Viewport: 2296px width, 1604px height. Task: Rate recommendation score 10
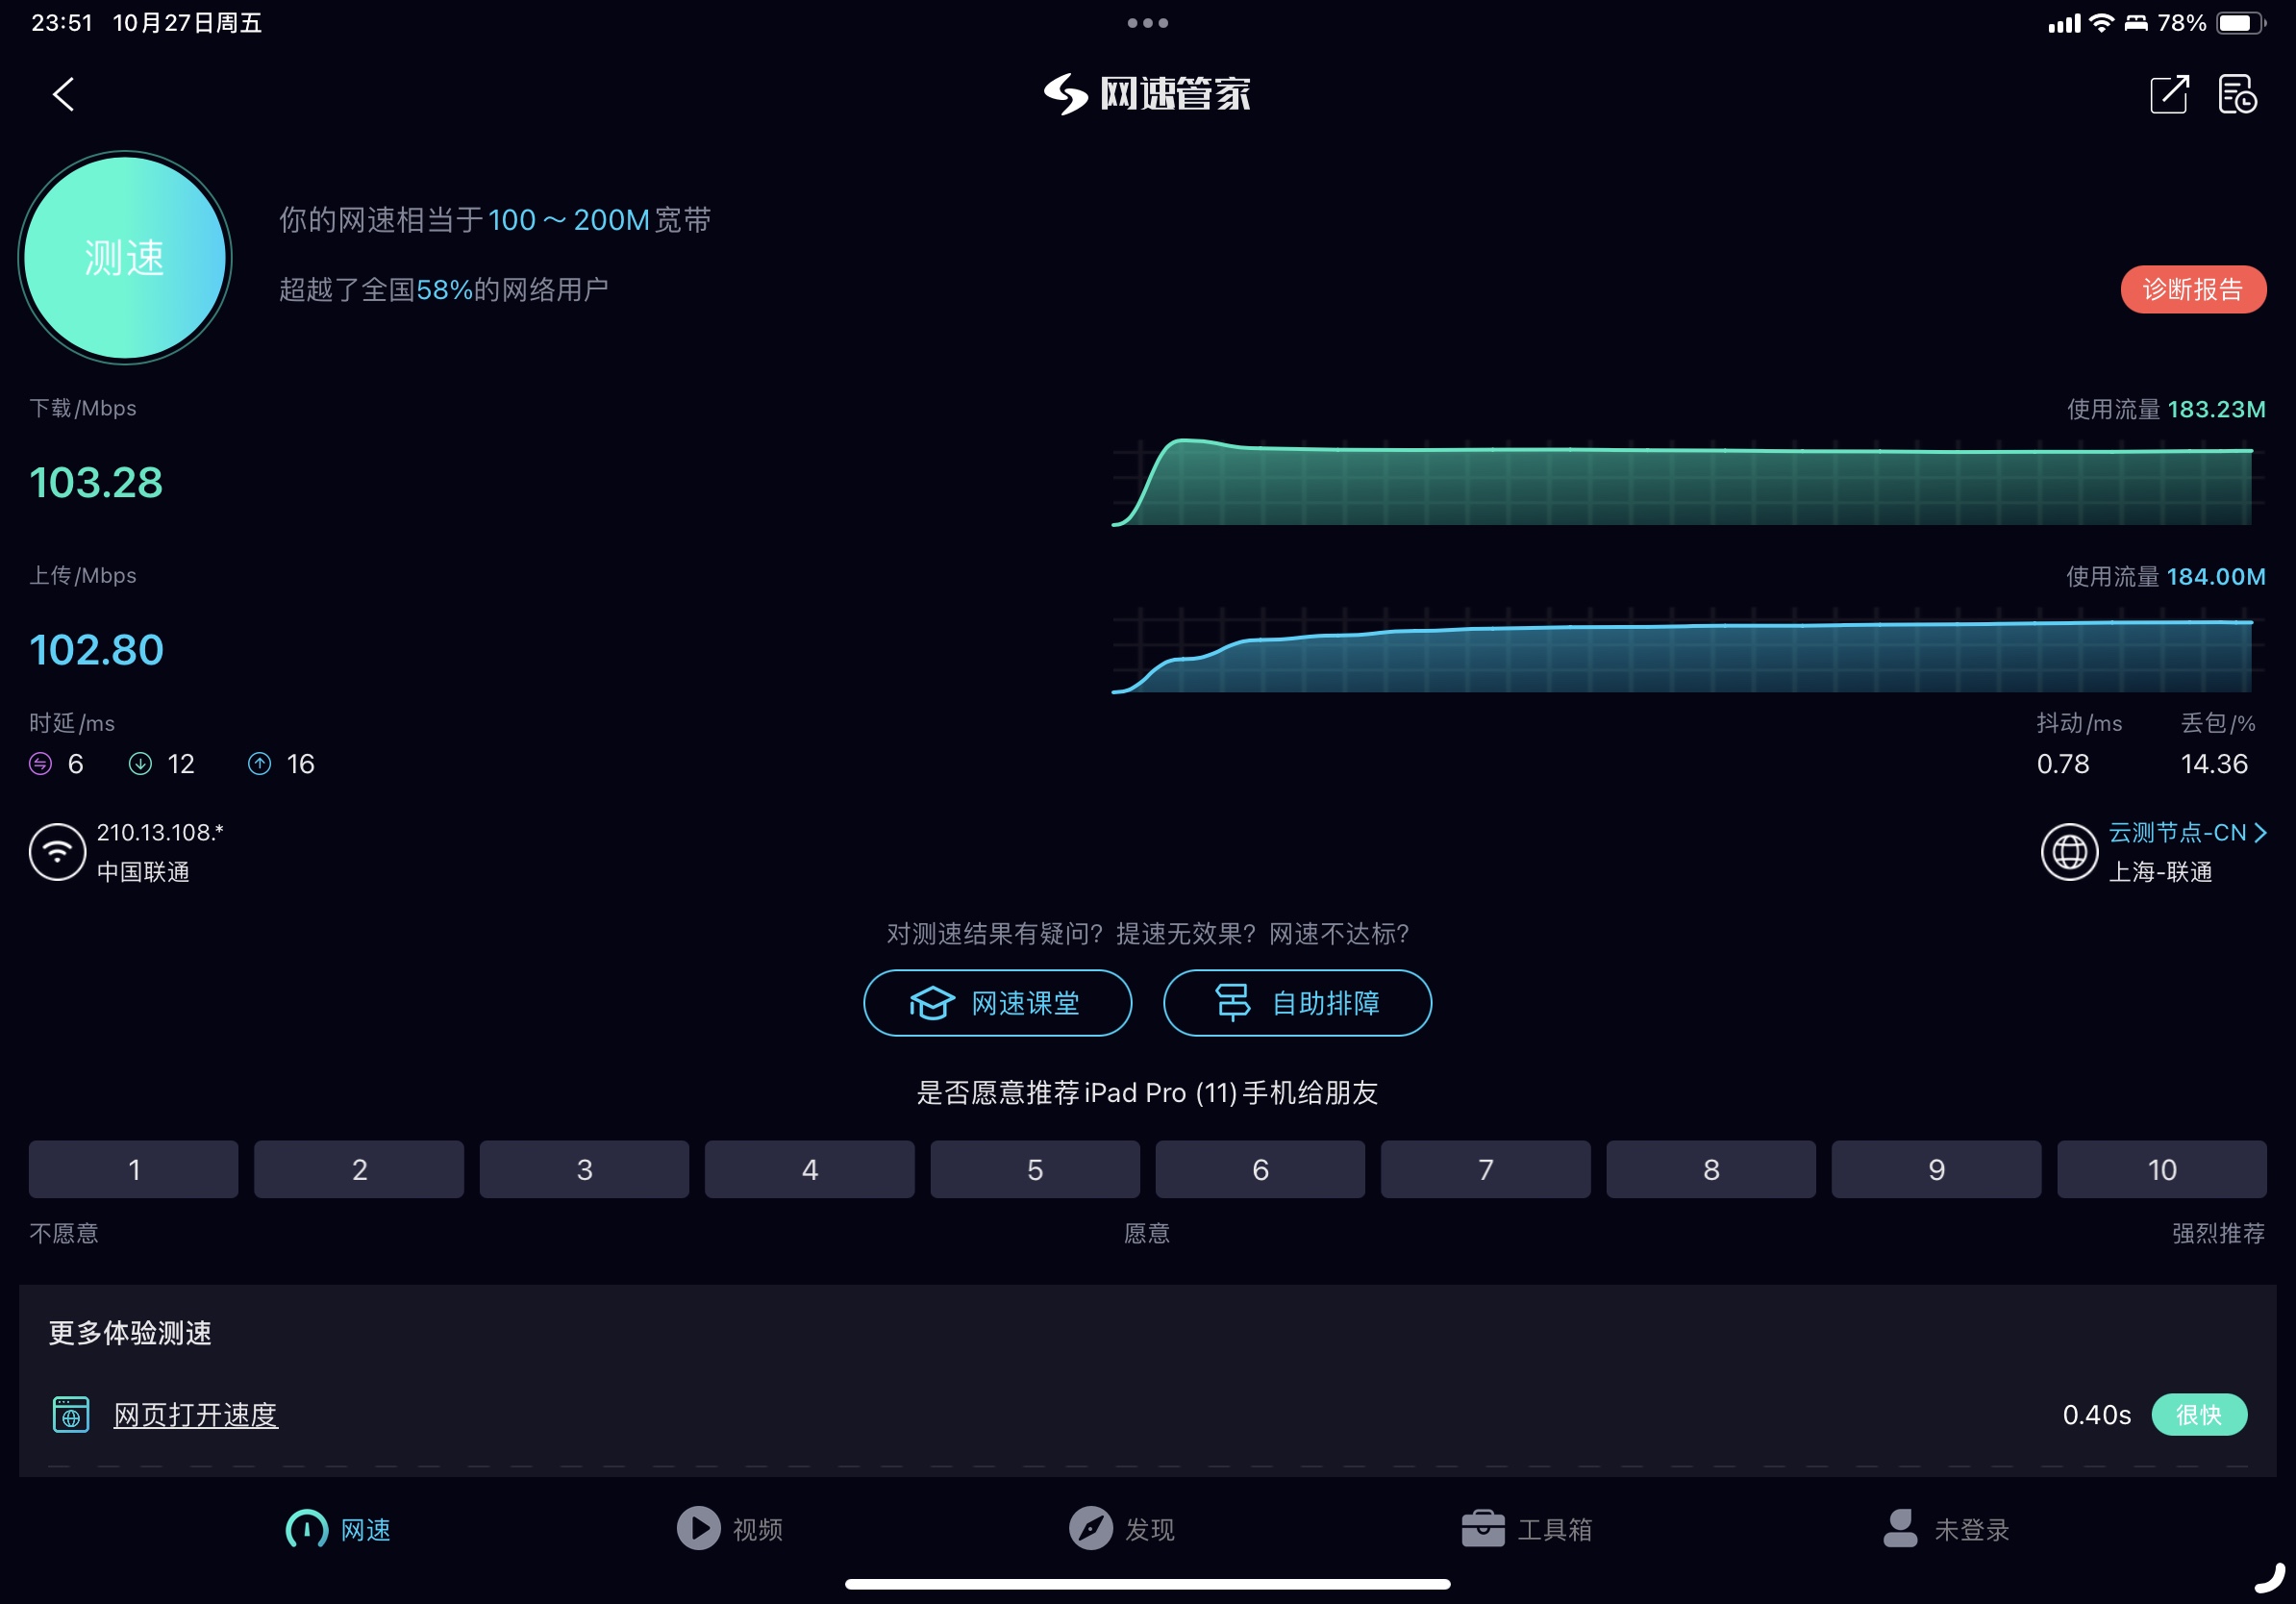pyautogui.click(x=2162, y=1169)
